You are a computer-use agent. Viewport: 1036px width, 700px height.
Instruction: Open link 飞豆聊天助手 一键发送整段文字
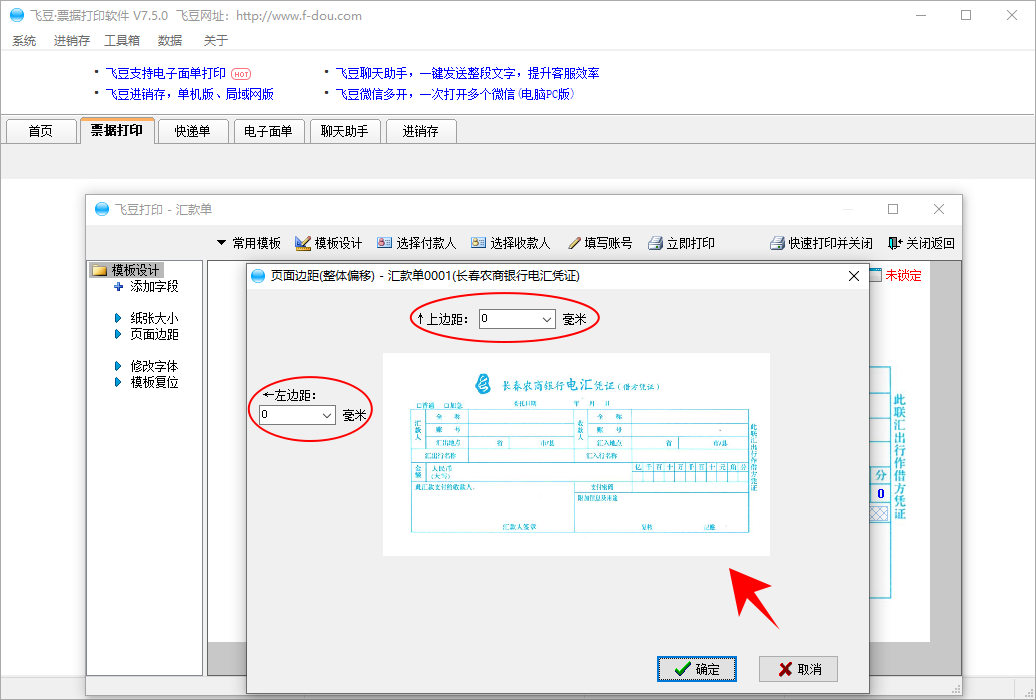pos(467,73)
